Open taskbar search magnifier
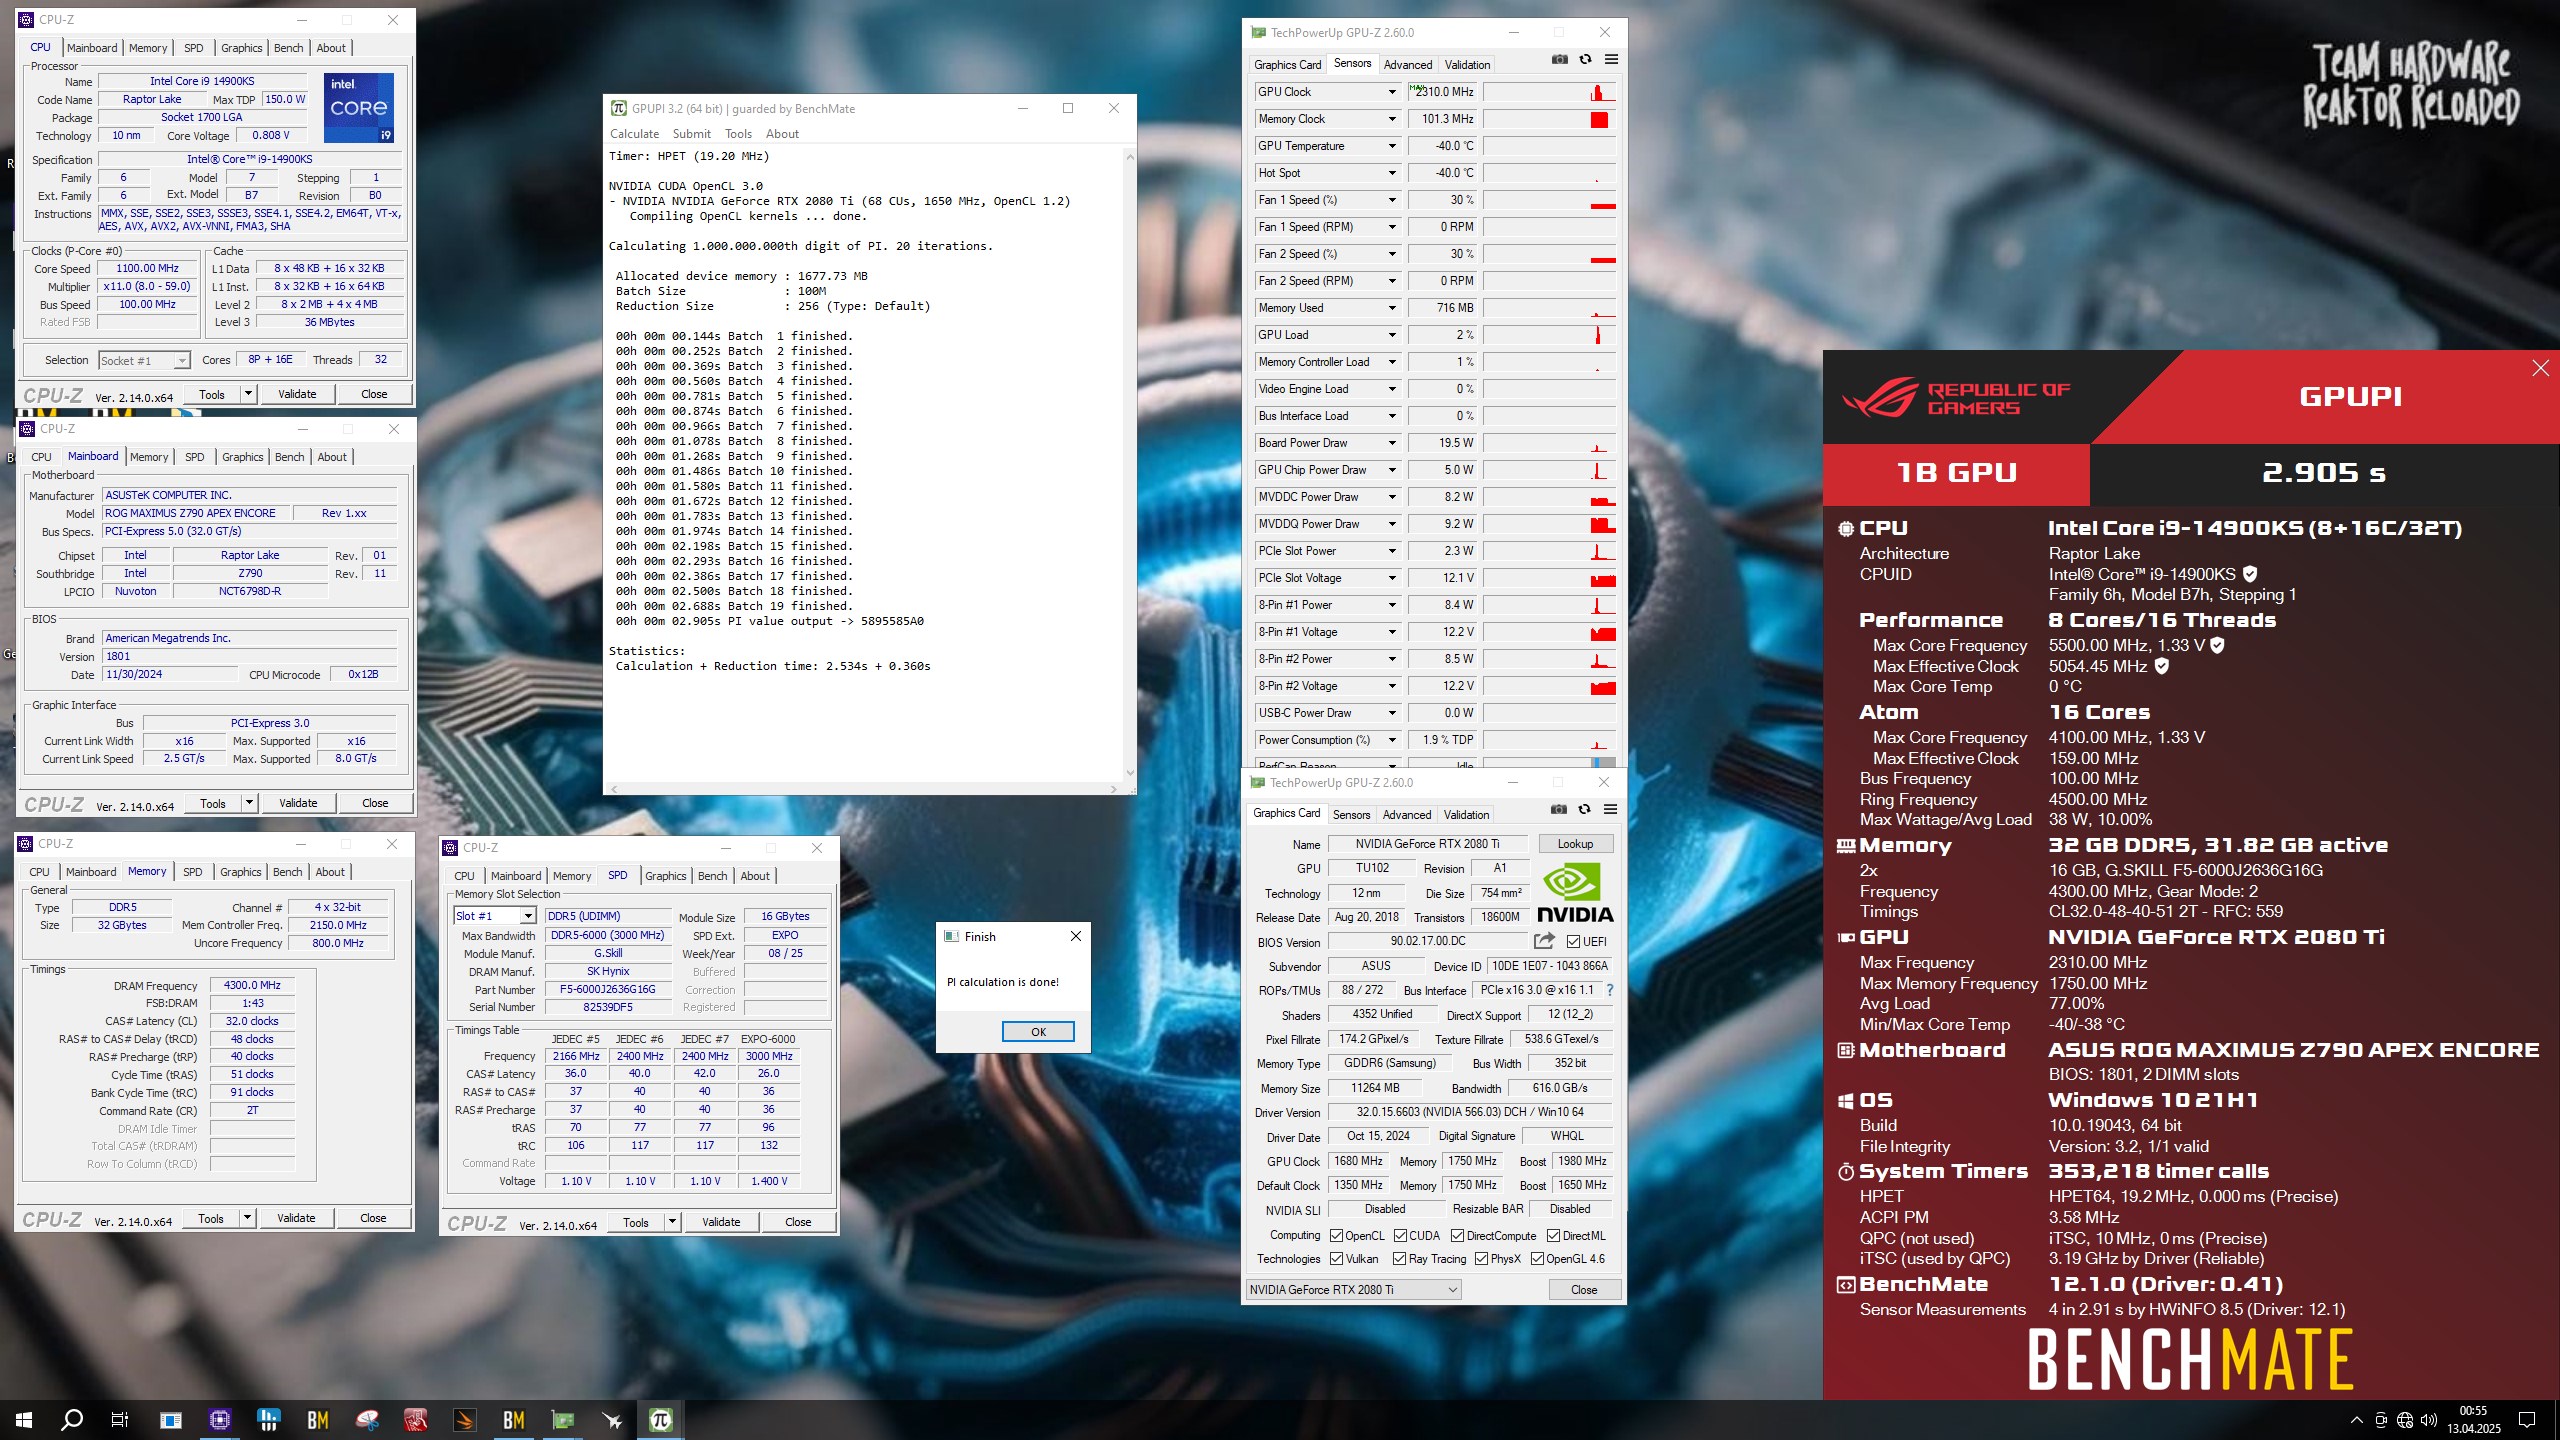 point(72,1419)
